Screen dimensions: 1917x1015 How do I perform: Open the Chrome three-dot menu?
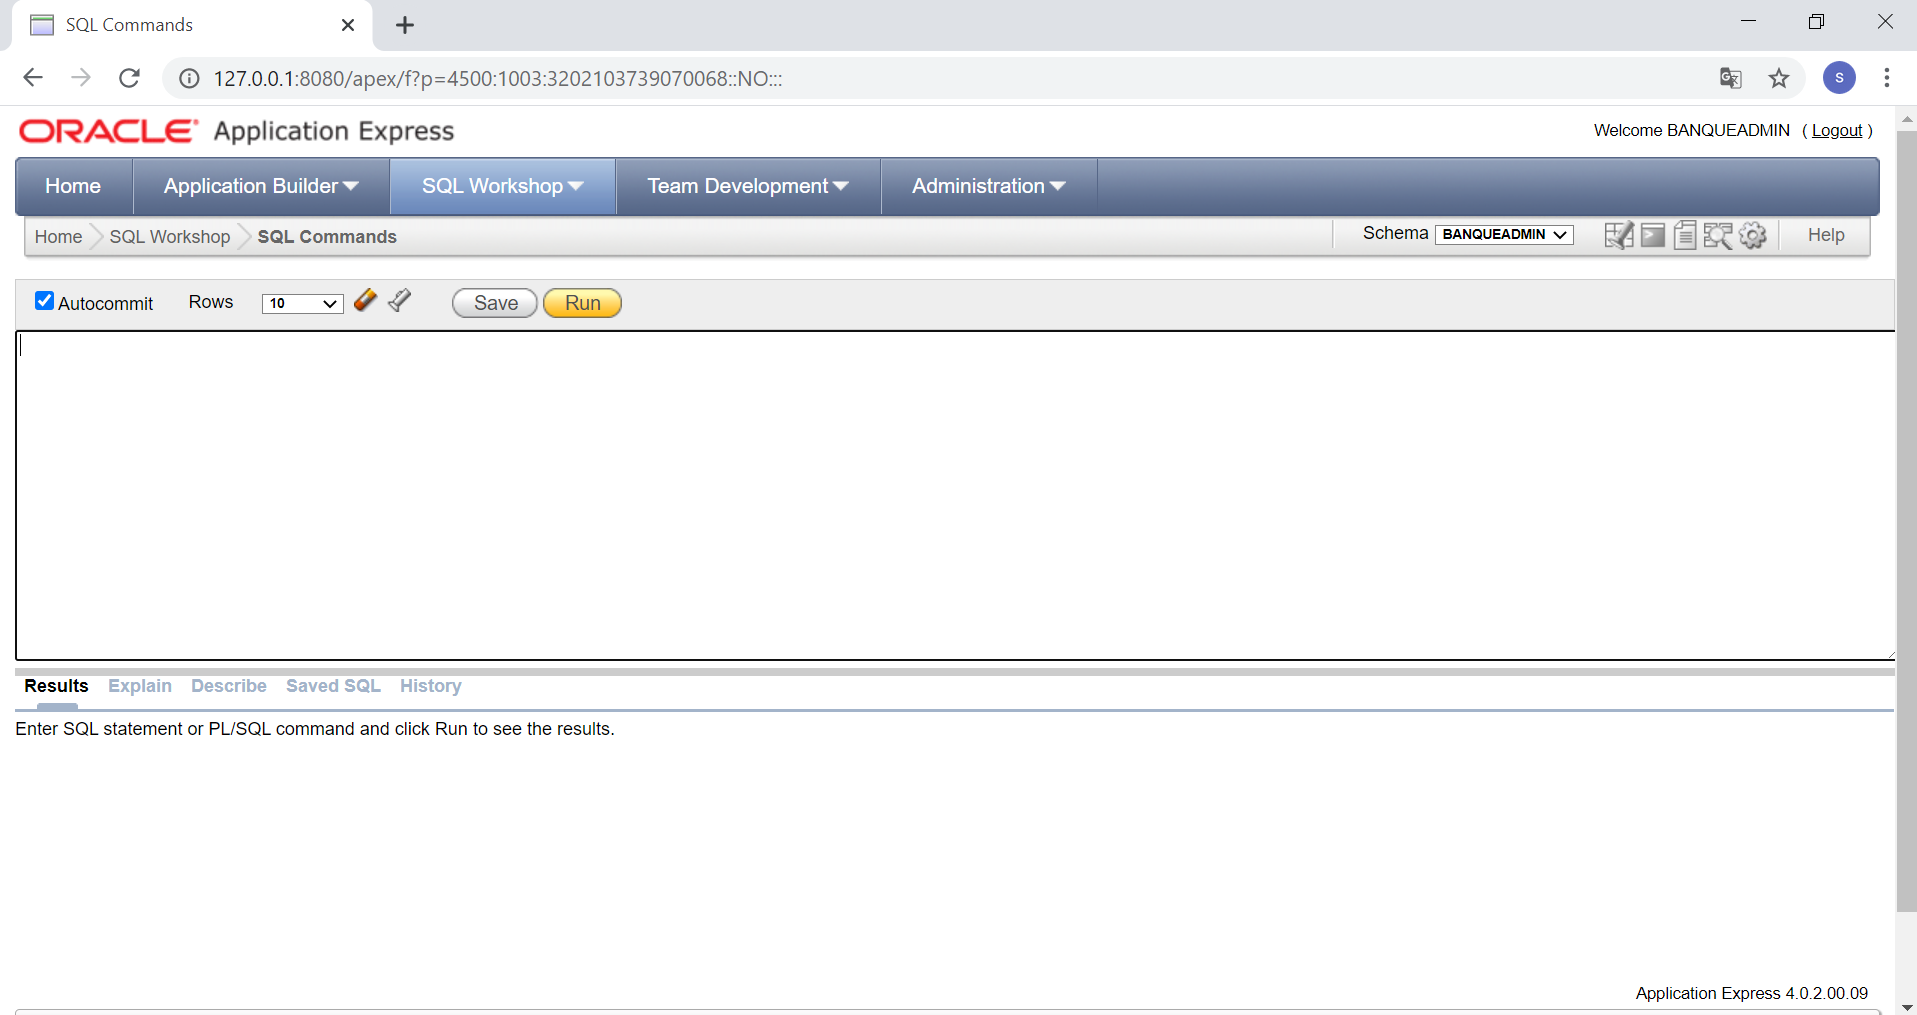tap(1886, 78)
